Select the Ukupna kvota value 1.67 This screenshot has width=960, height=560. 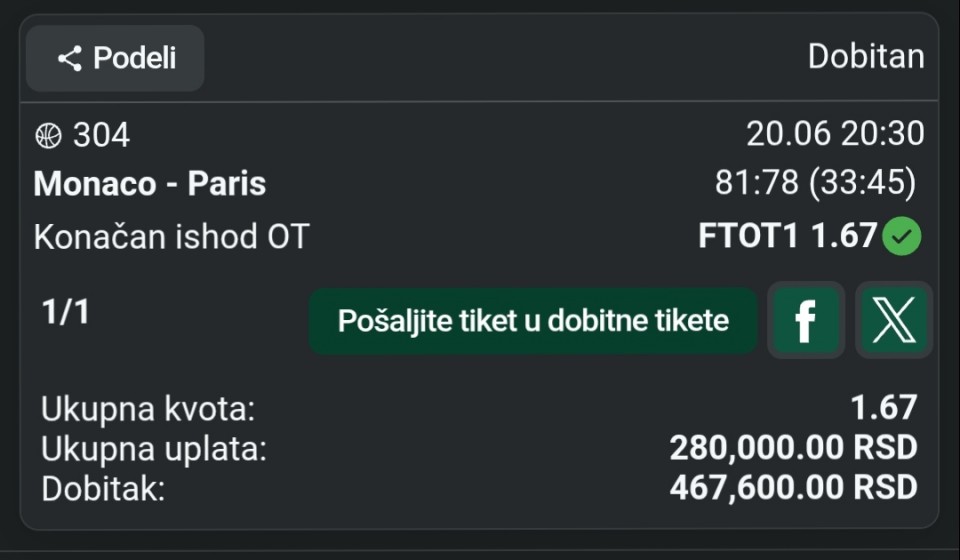[x=884, y=408]
